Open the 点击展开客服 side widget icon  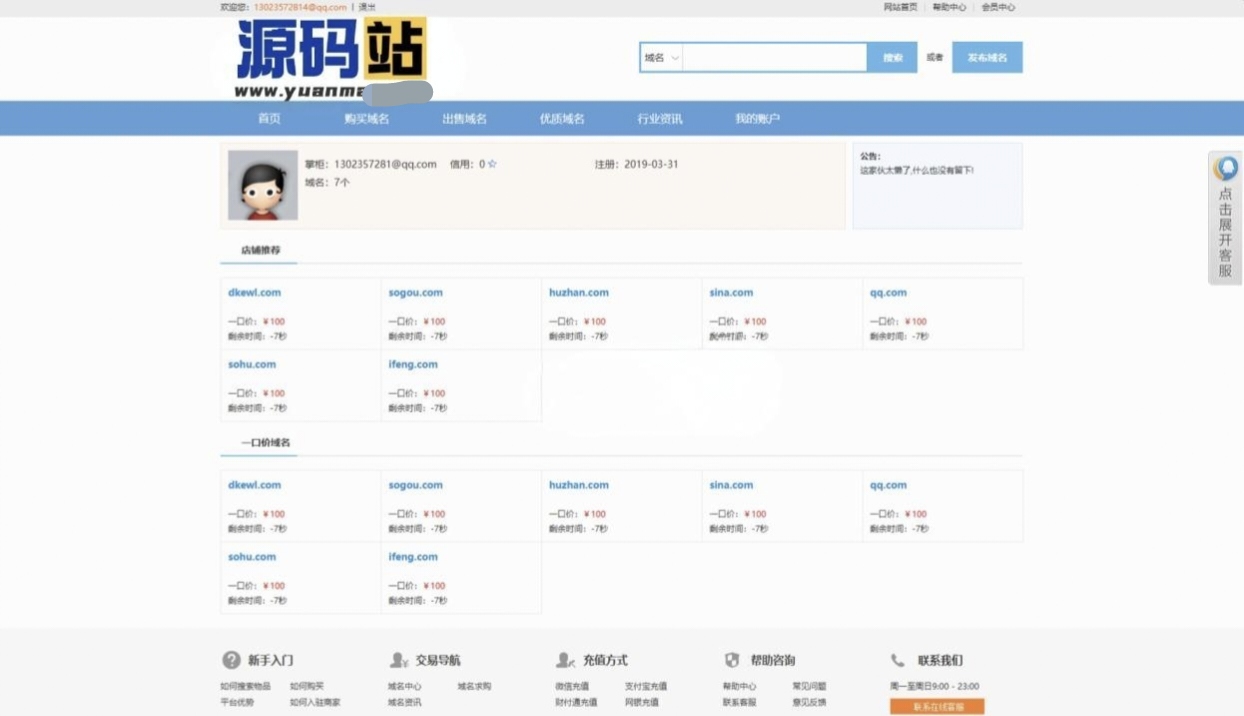pos(1225,169)
